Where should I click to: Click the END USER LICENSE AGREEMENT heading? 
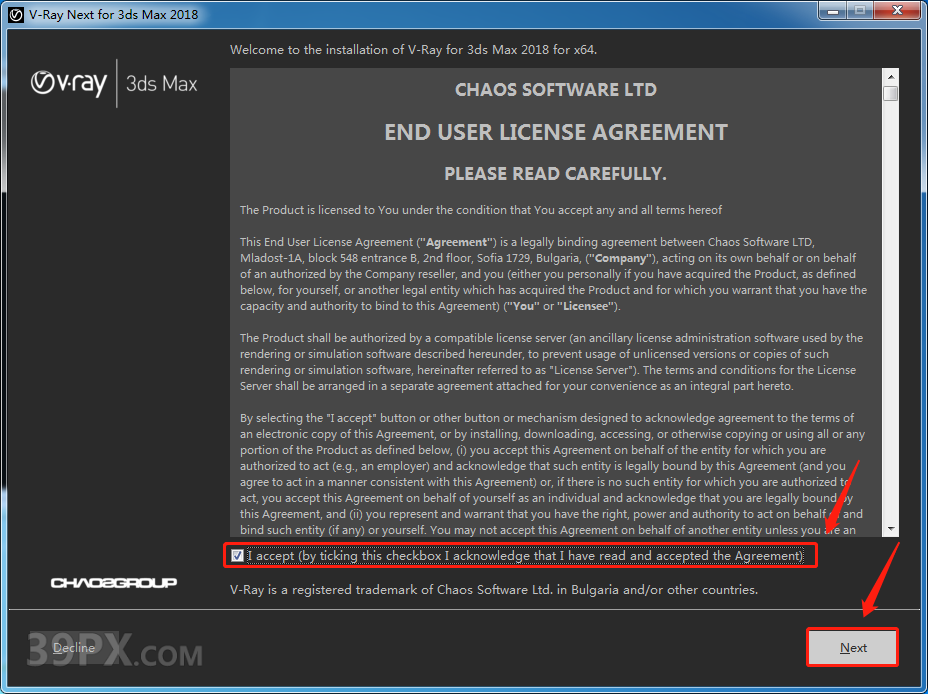[x=556, y=133]
